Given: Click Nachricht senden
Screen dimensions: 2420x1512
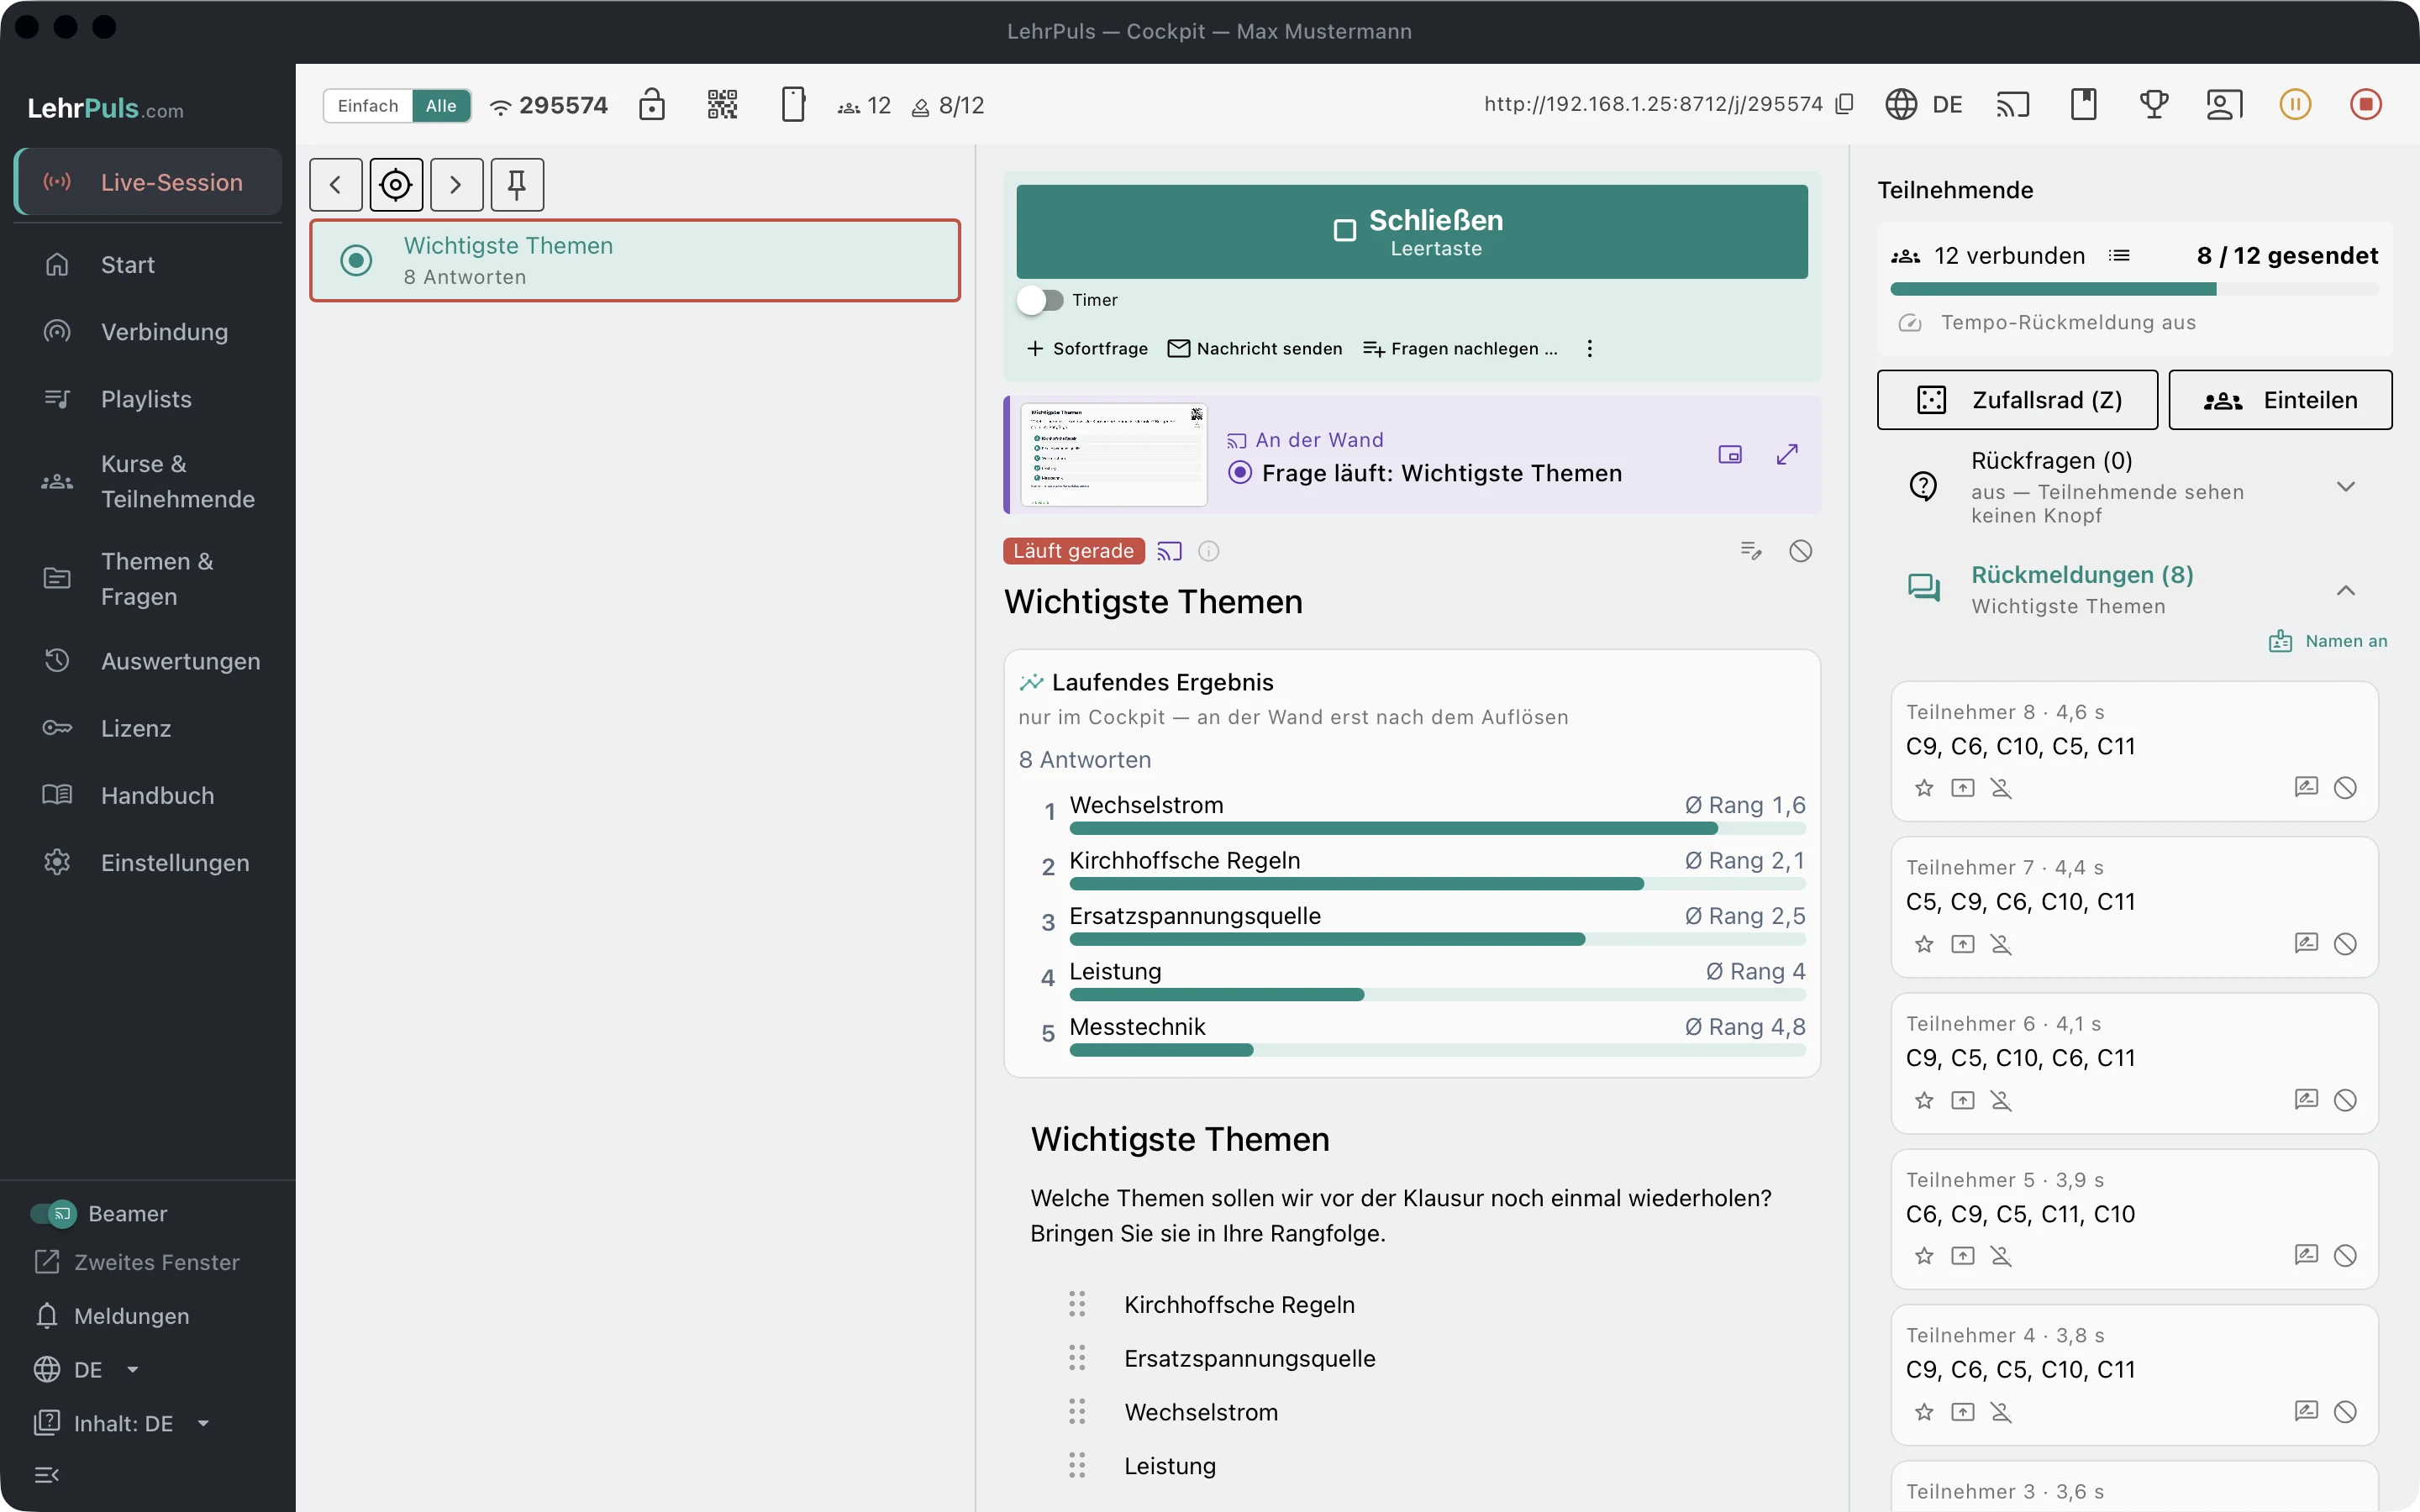Looking at the screenshot, I should pos(1255,348).
